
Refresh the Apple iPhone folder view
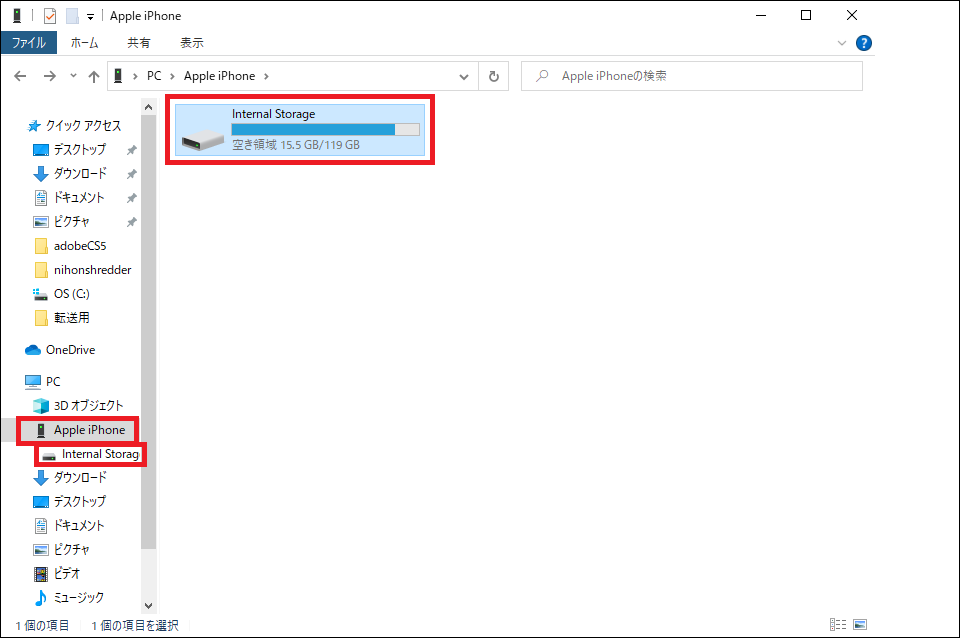pos(493,77)
